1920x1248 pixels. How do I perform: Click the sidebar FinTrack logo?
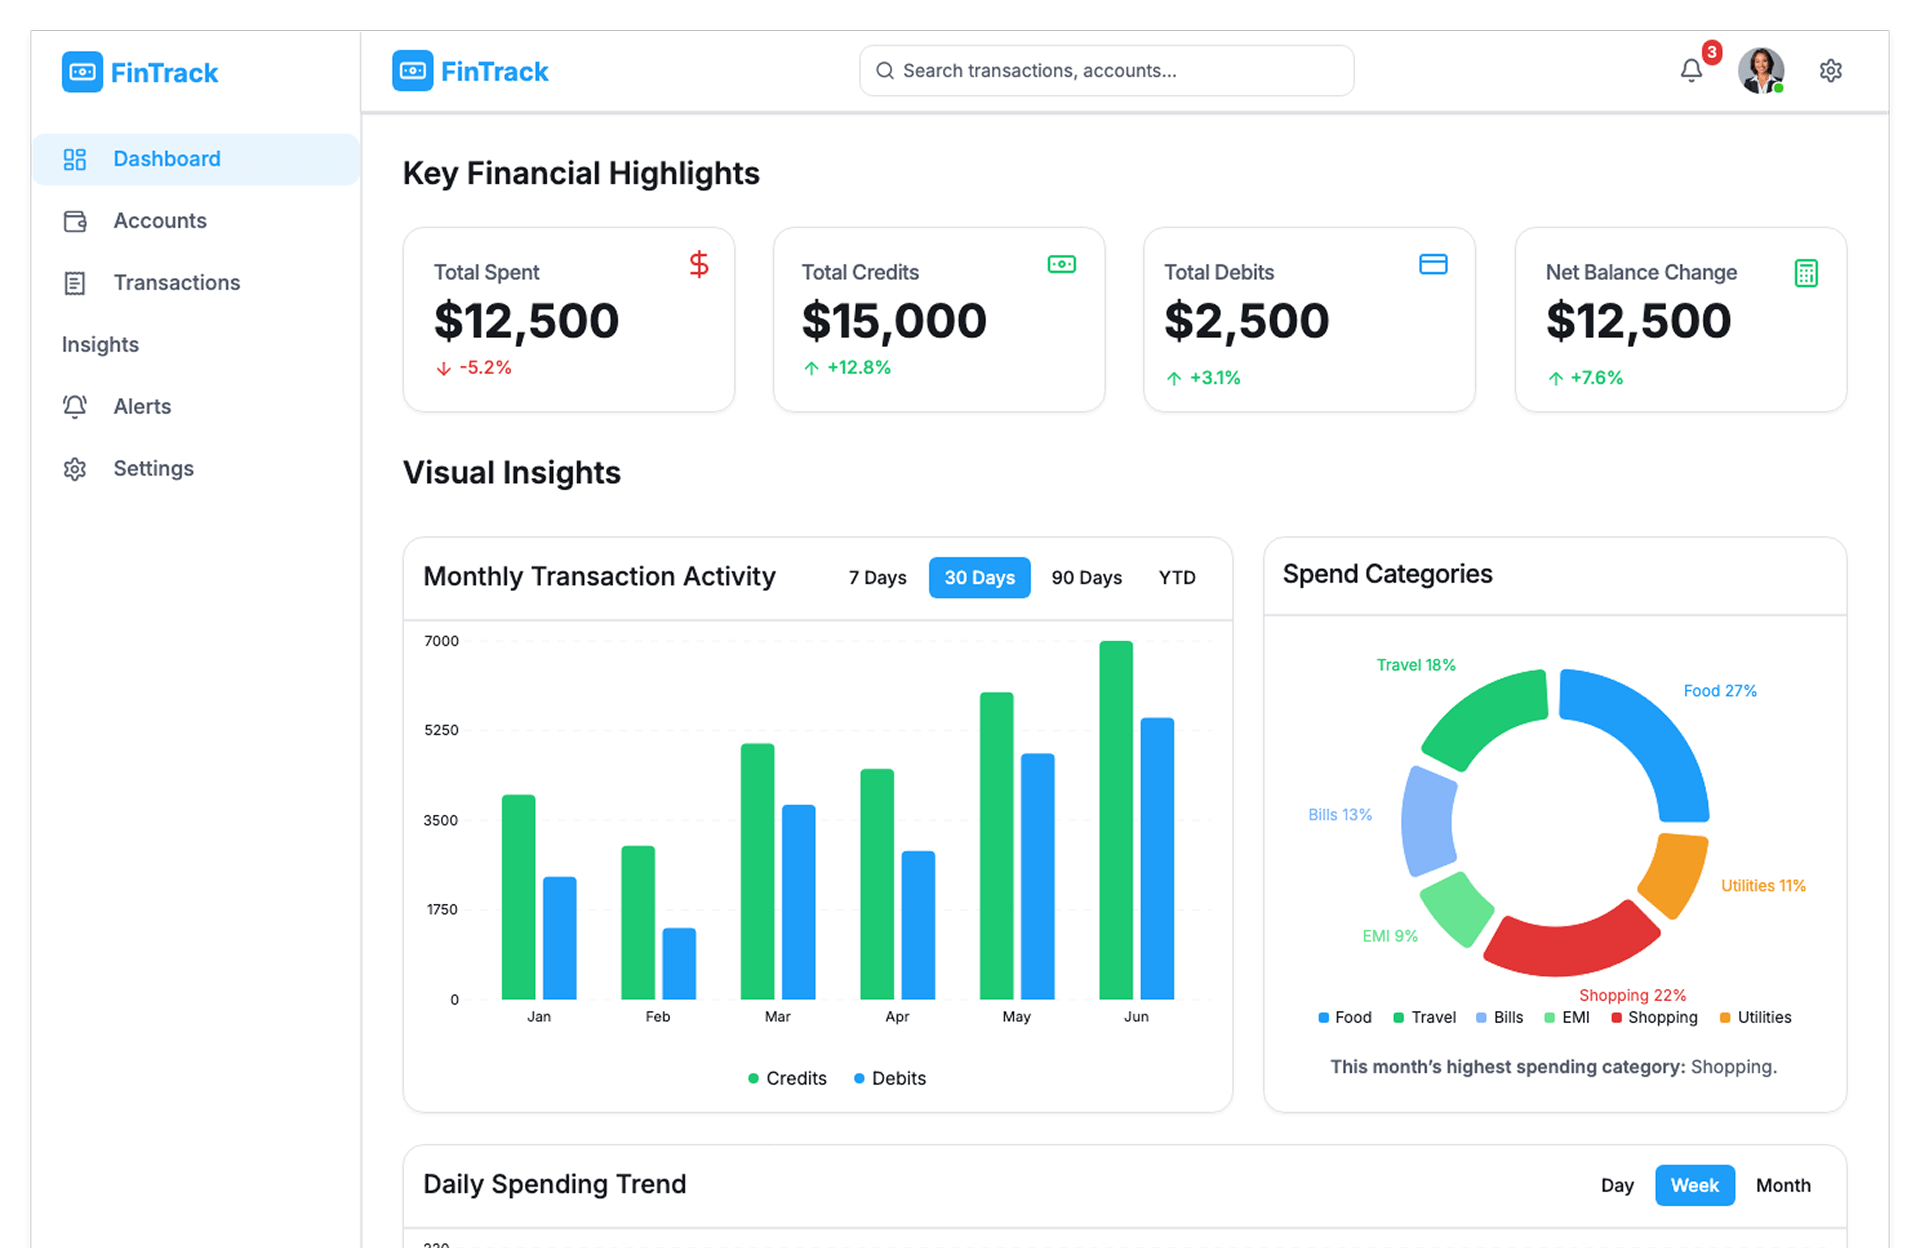click(x=140, y=72)
